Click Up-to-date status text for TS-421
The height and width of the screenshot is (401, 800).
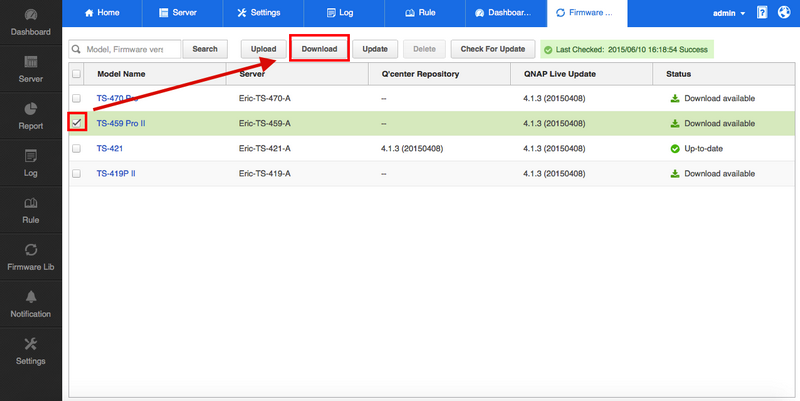[x=704, y=148]
